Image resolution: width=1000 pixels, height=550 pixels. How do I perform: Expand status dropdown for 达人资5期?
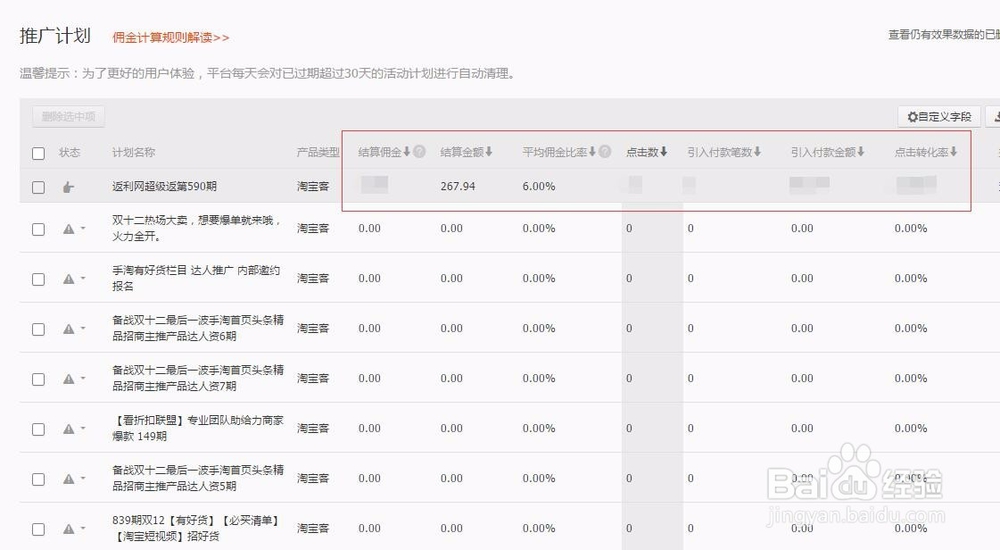pos(83,478)
